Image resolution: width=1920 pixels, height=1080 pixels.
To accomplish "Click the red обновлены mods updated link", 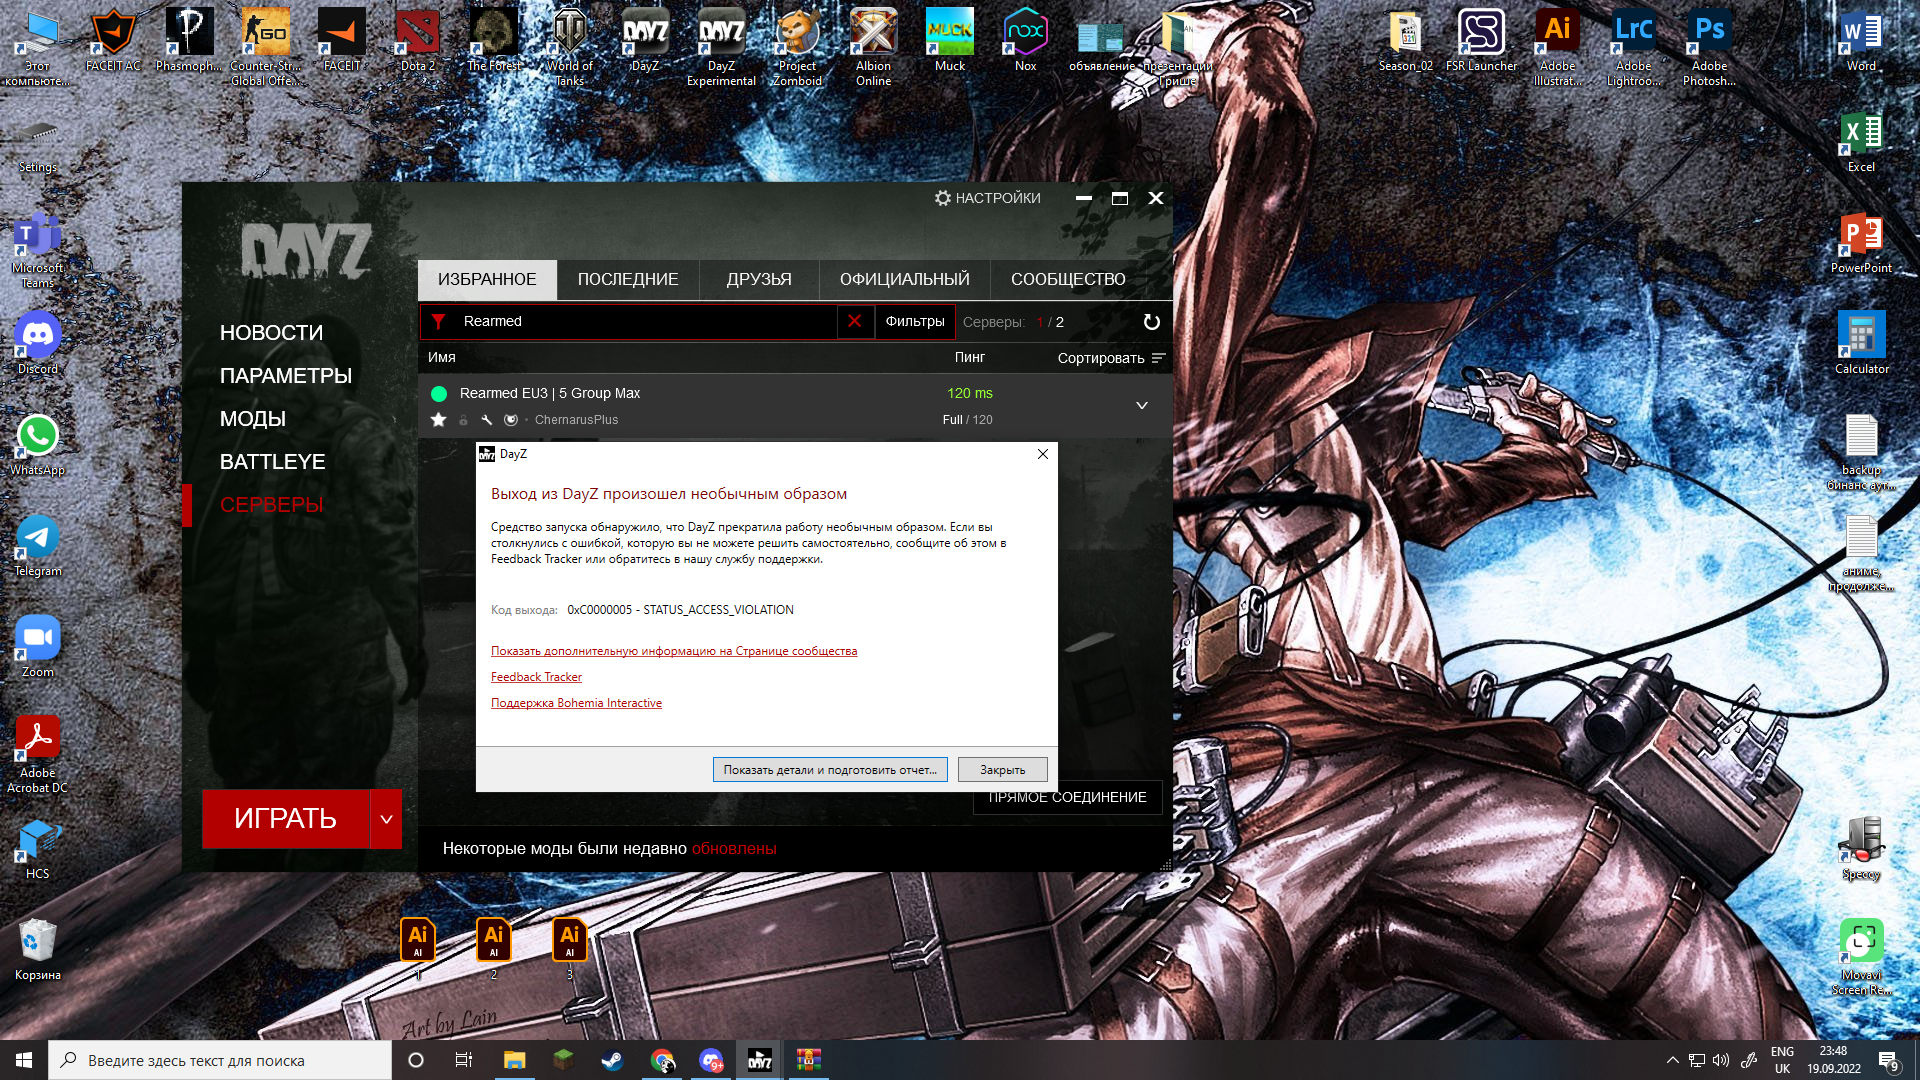I will pos(734,849).
